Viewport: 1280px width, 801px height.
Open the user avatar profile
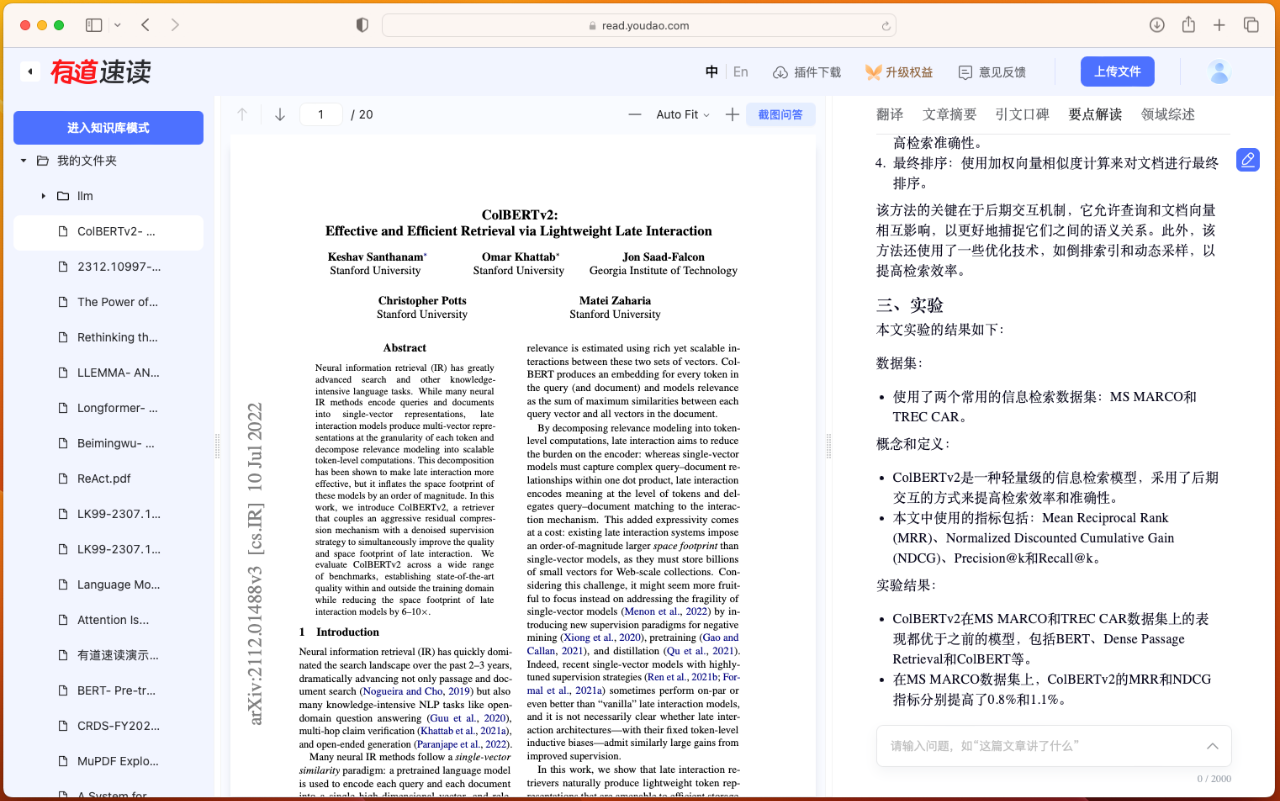point(1218,71)
